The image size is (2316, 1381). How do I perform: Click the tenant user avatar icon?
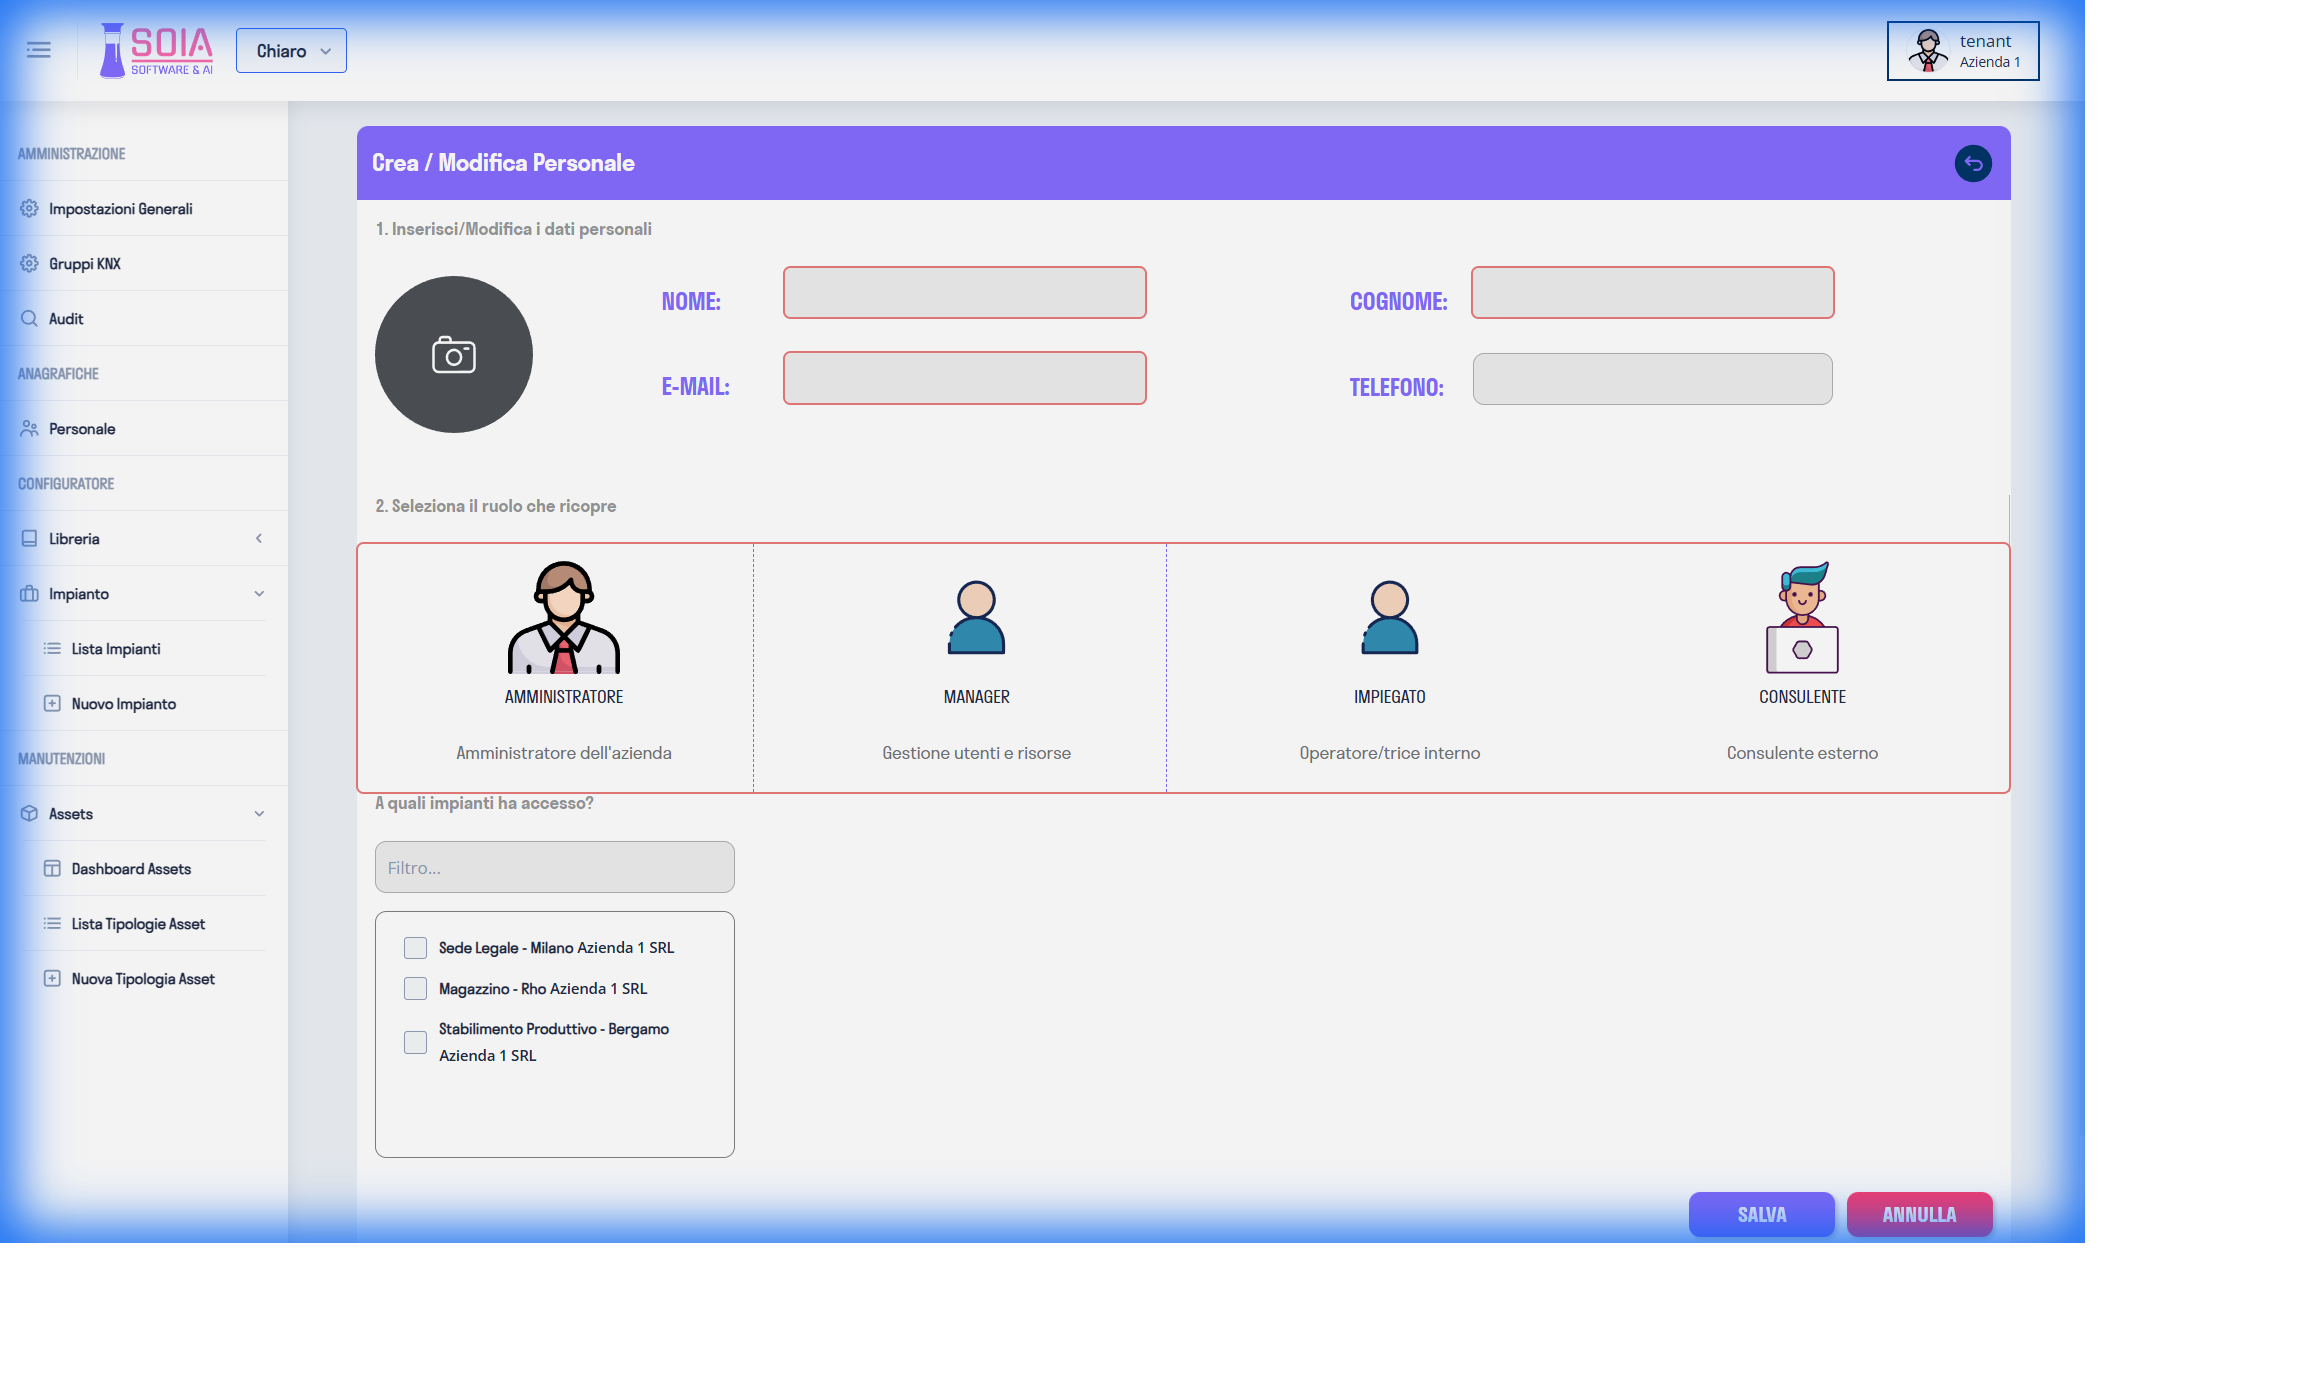1927,51
